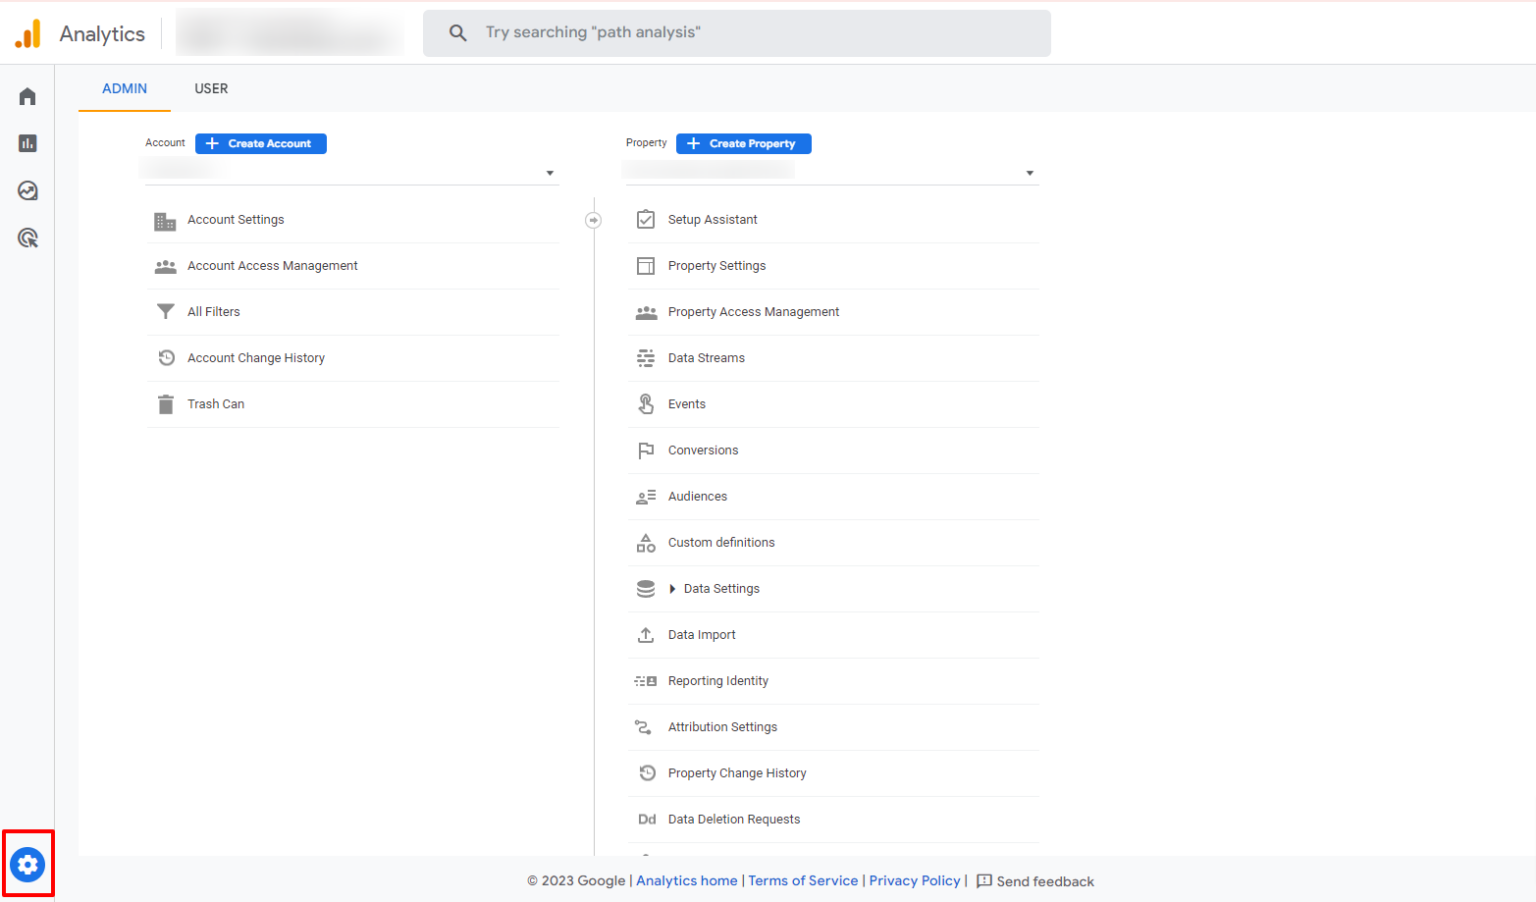
Task: Open Reports from the left sidebar
Action: pyautogui.click(x=27, y=143)
